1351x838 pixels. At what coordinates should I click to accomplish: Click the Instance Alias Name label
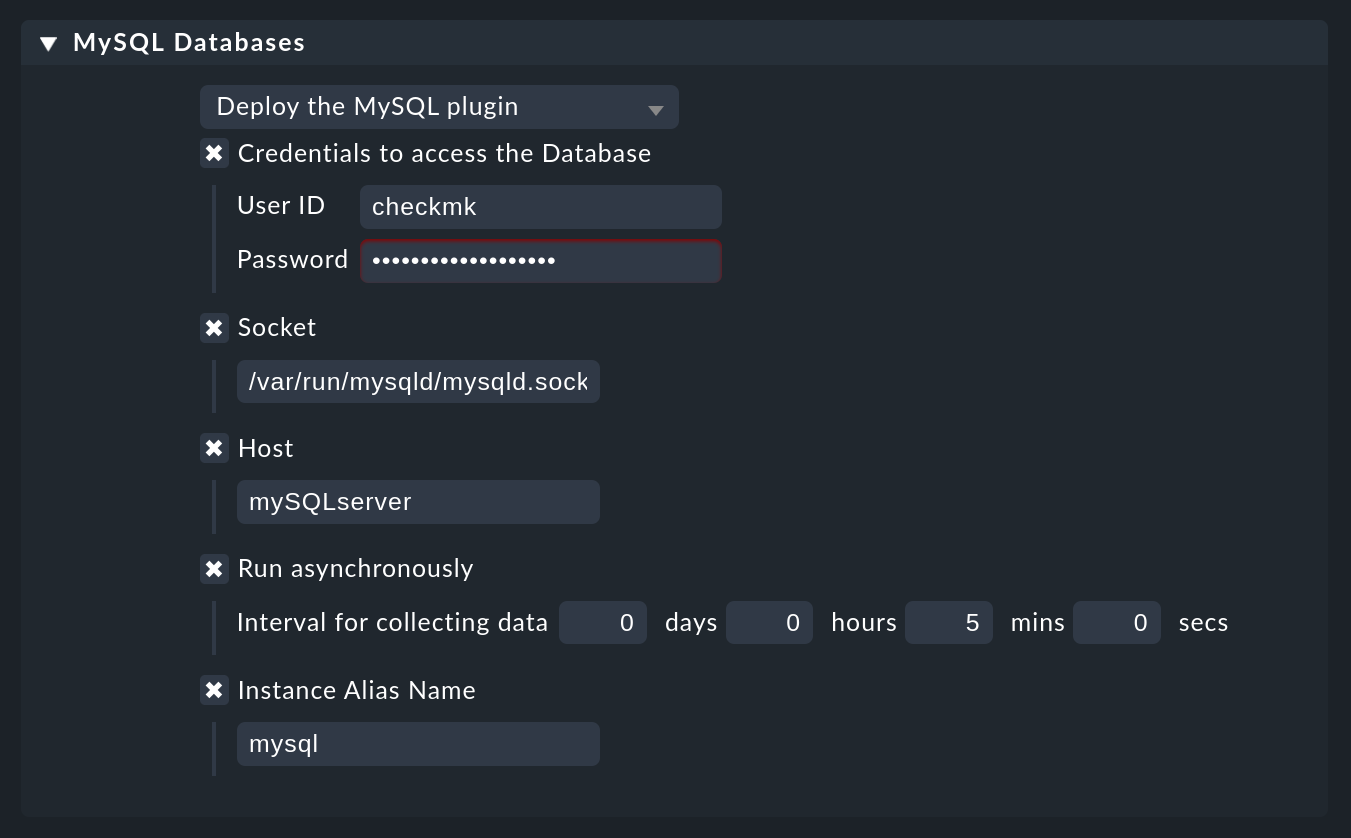point(357,690)
